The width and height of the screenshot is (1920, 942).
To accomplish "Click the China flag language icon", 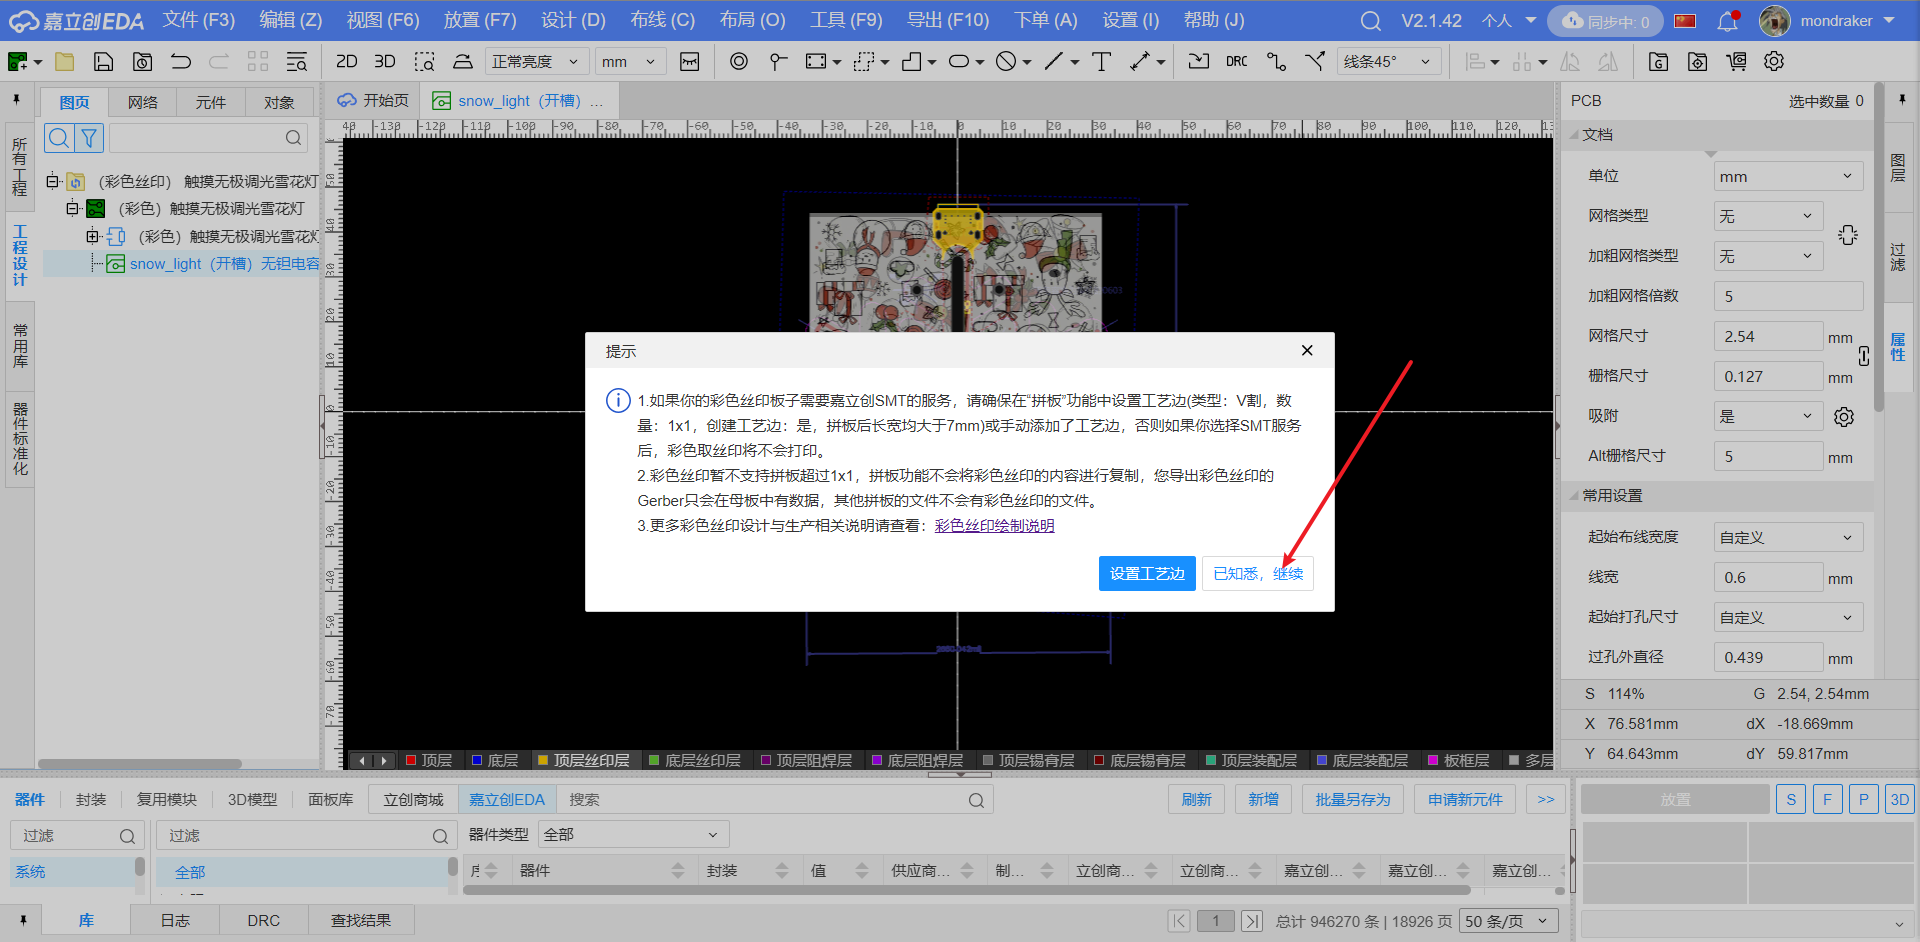I will tap(1685, 21).
